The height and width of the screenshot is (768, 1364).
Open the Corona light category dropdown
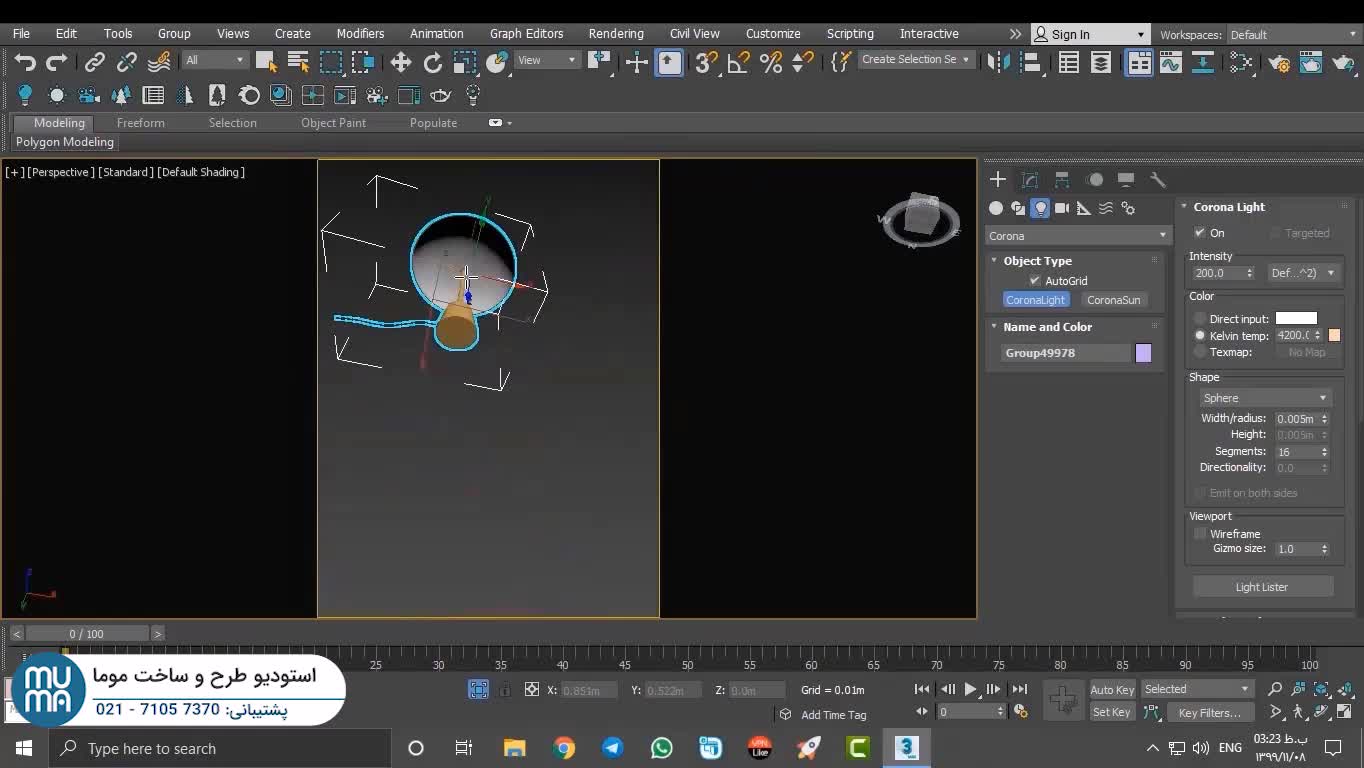[1077, 236]
